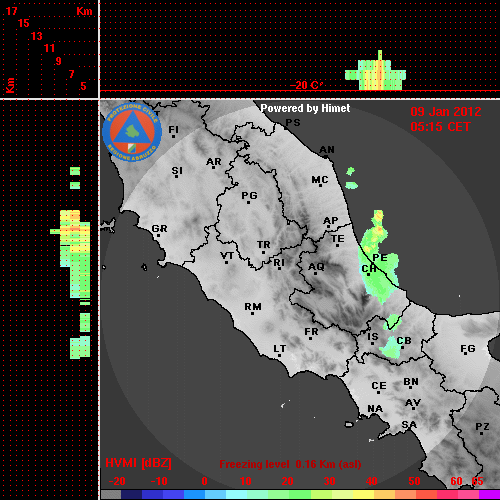Click the '9' km height label
The height and width of the screenshot is (500, 500).
point(59,61)
